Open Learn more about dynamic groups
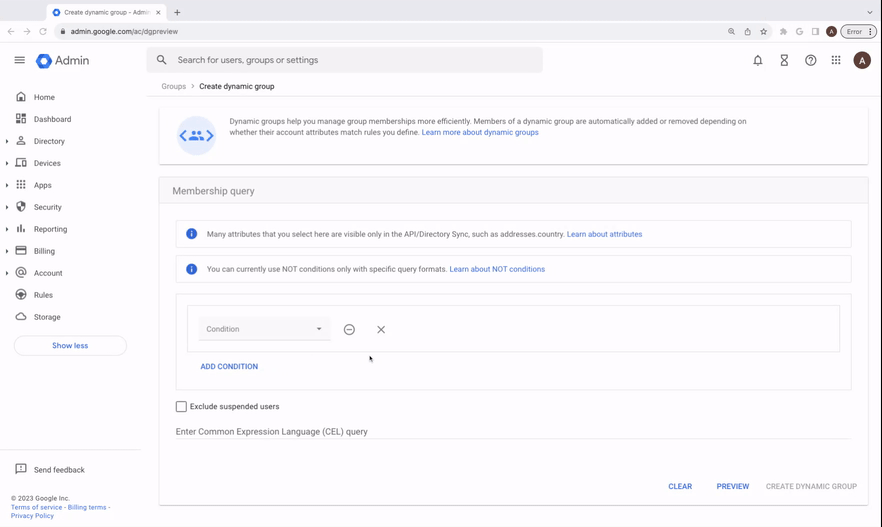 (x=480, y=132)
